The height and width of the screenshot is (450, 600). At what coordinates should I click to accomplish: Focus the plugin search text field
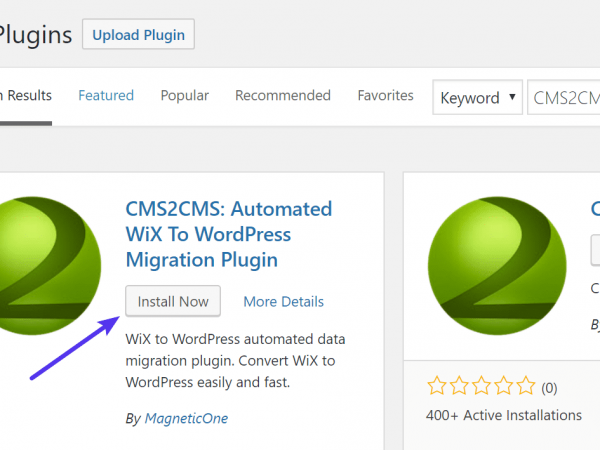(x=563, y=98)
